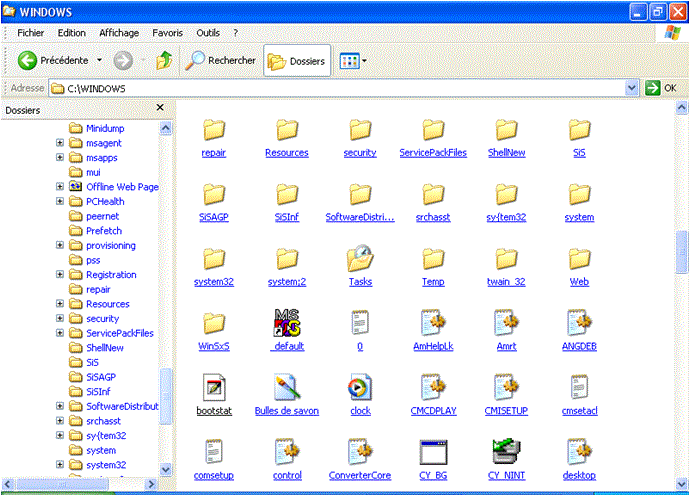Select the security folder icon
The height and width of the screenshot is (496, 690).
coord(360,130)
